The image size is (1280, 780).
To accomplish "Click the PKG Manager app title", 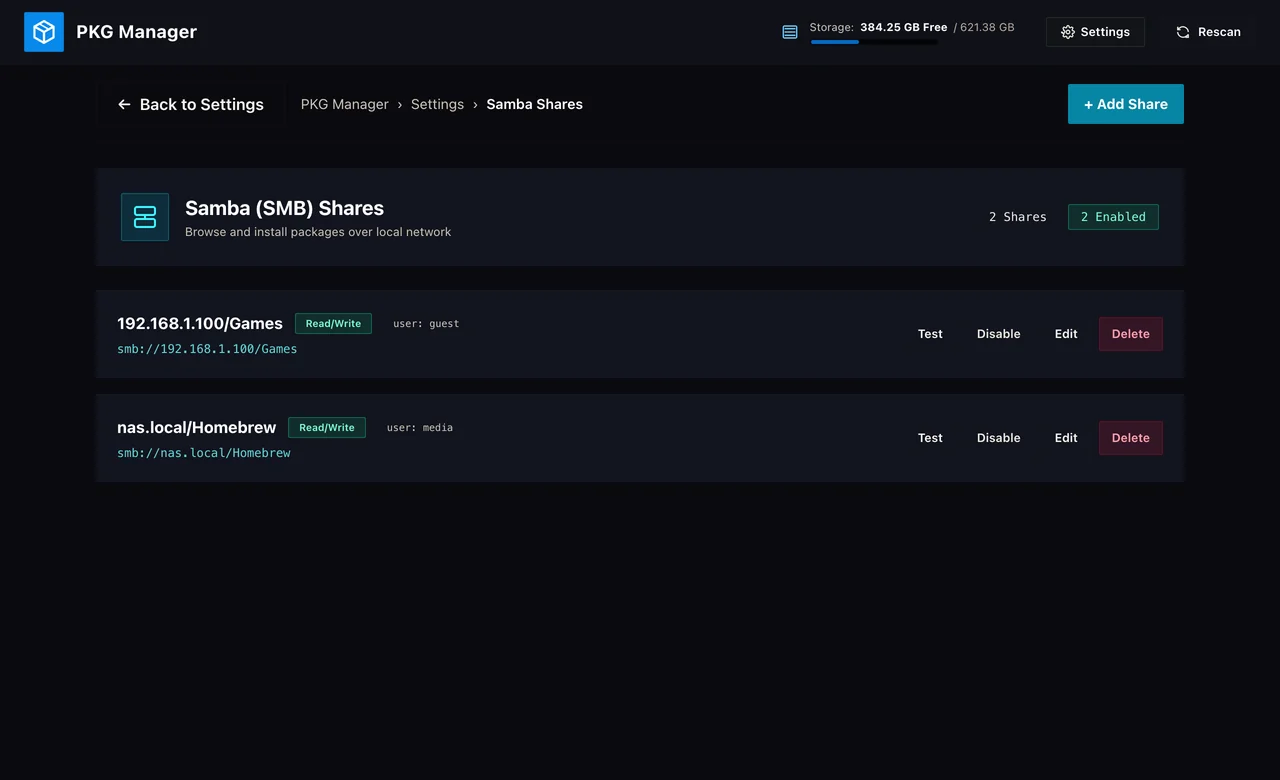I will click(137, 32).
